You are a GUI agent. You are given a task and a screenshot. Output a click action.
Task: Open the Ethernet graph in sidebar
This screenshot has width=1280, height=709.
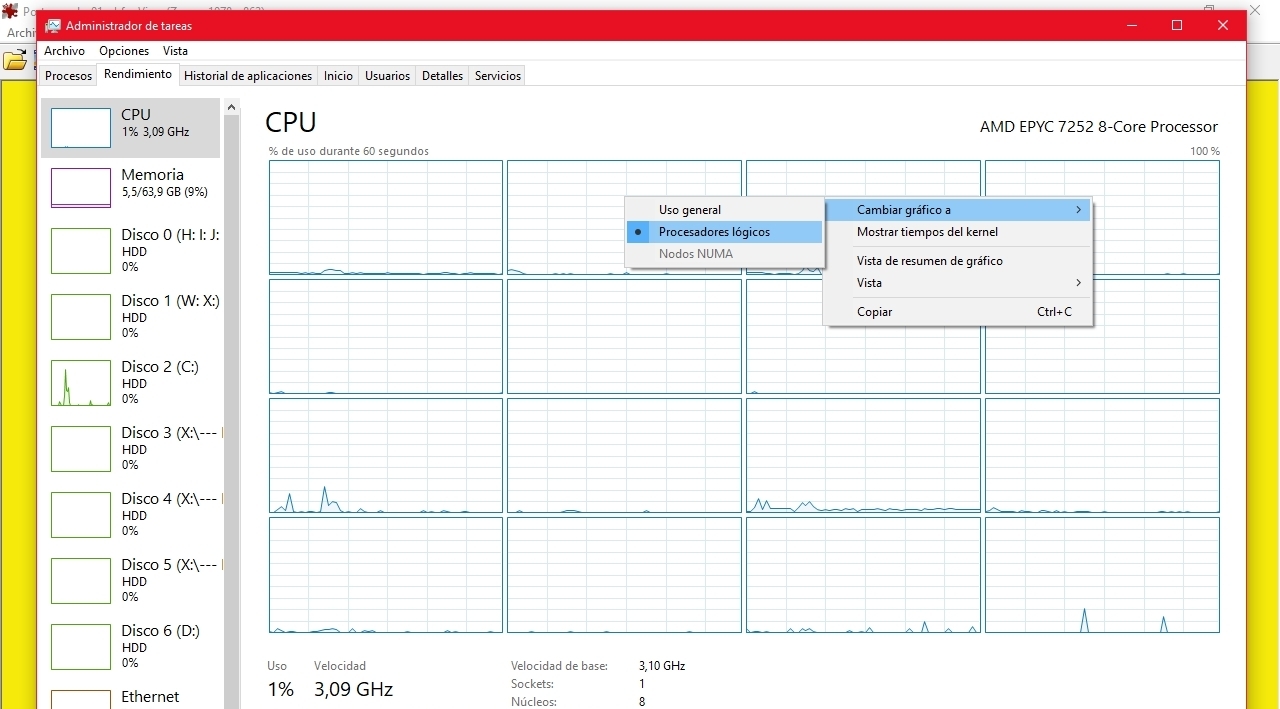[x=81, y=699]
